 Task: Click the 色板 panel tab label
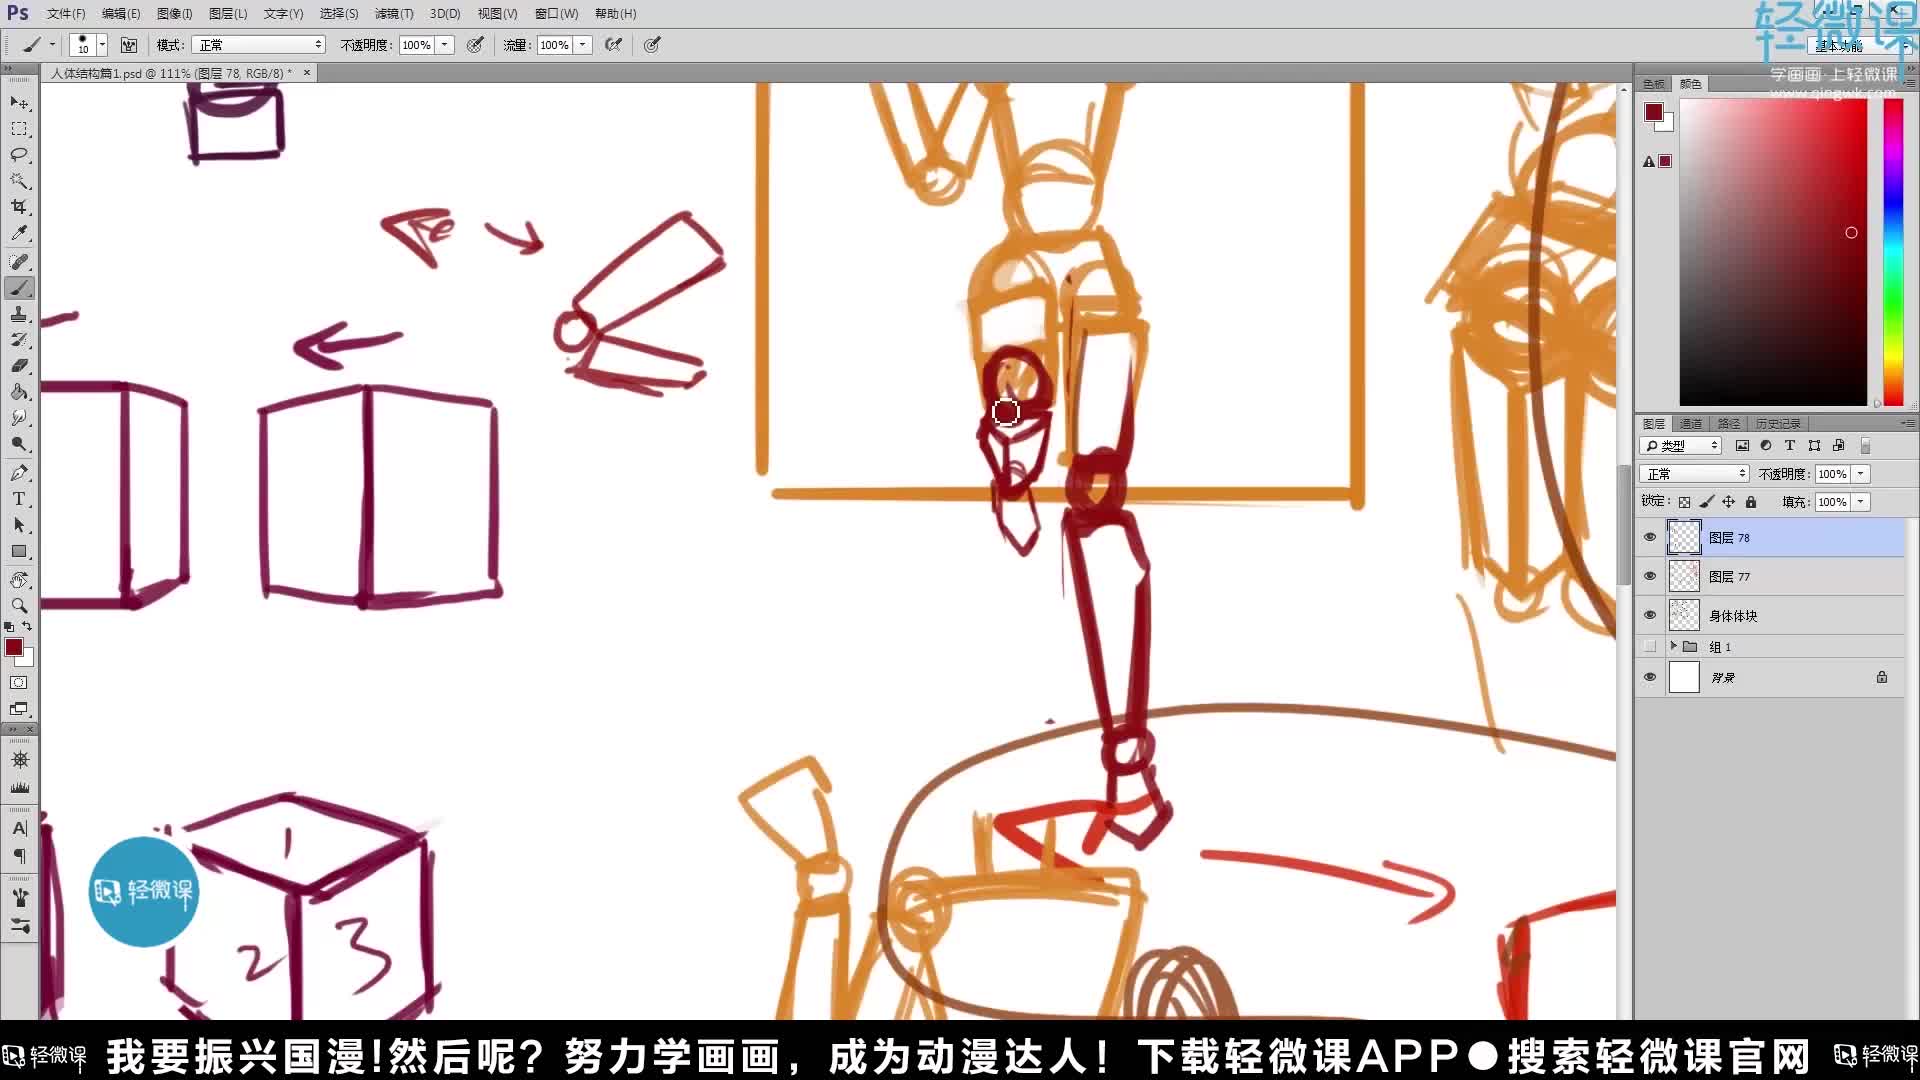(x=1655, y=84)
